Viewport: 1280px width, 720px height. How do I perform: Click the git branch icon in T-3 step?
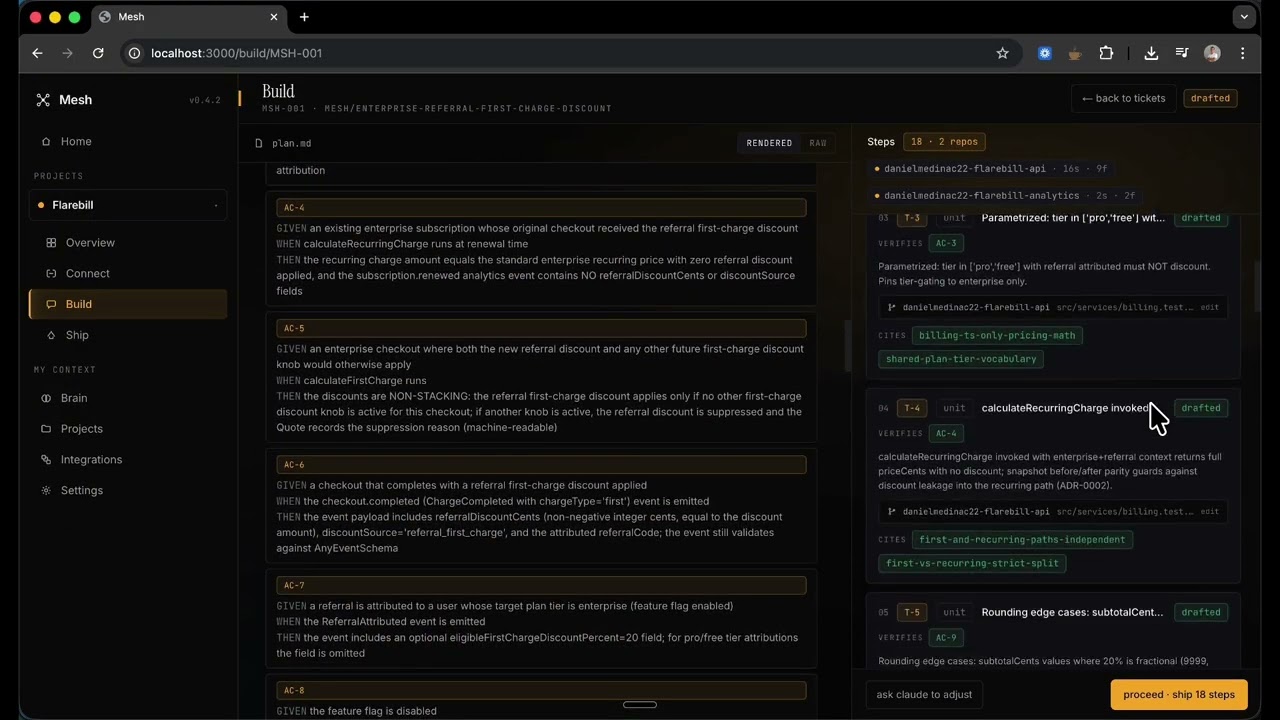(892, 308)
